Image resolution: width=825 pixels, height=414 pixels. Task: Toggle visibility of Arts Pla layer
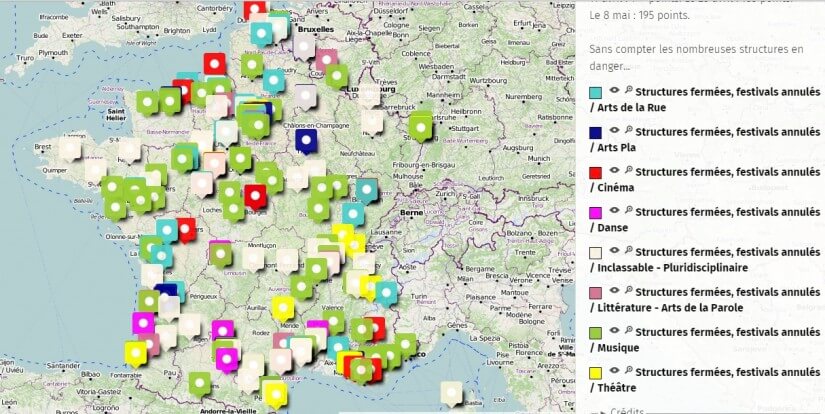point(614,130)
